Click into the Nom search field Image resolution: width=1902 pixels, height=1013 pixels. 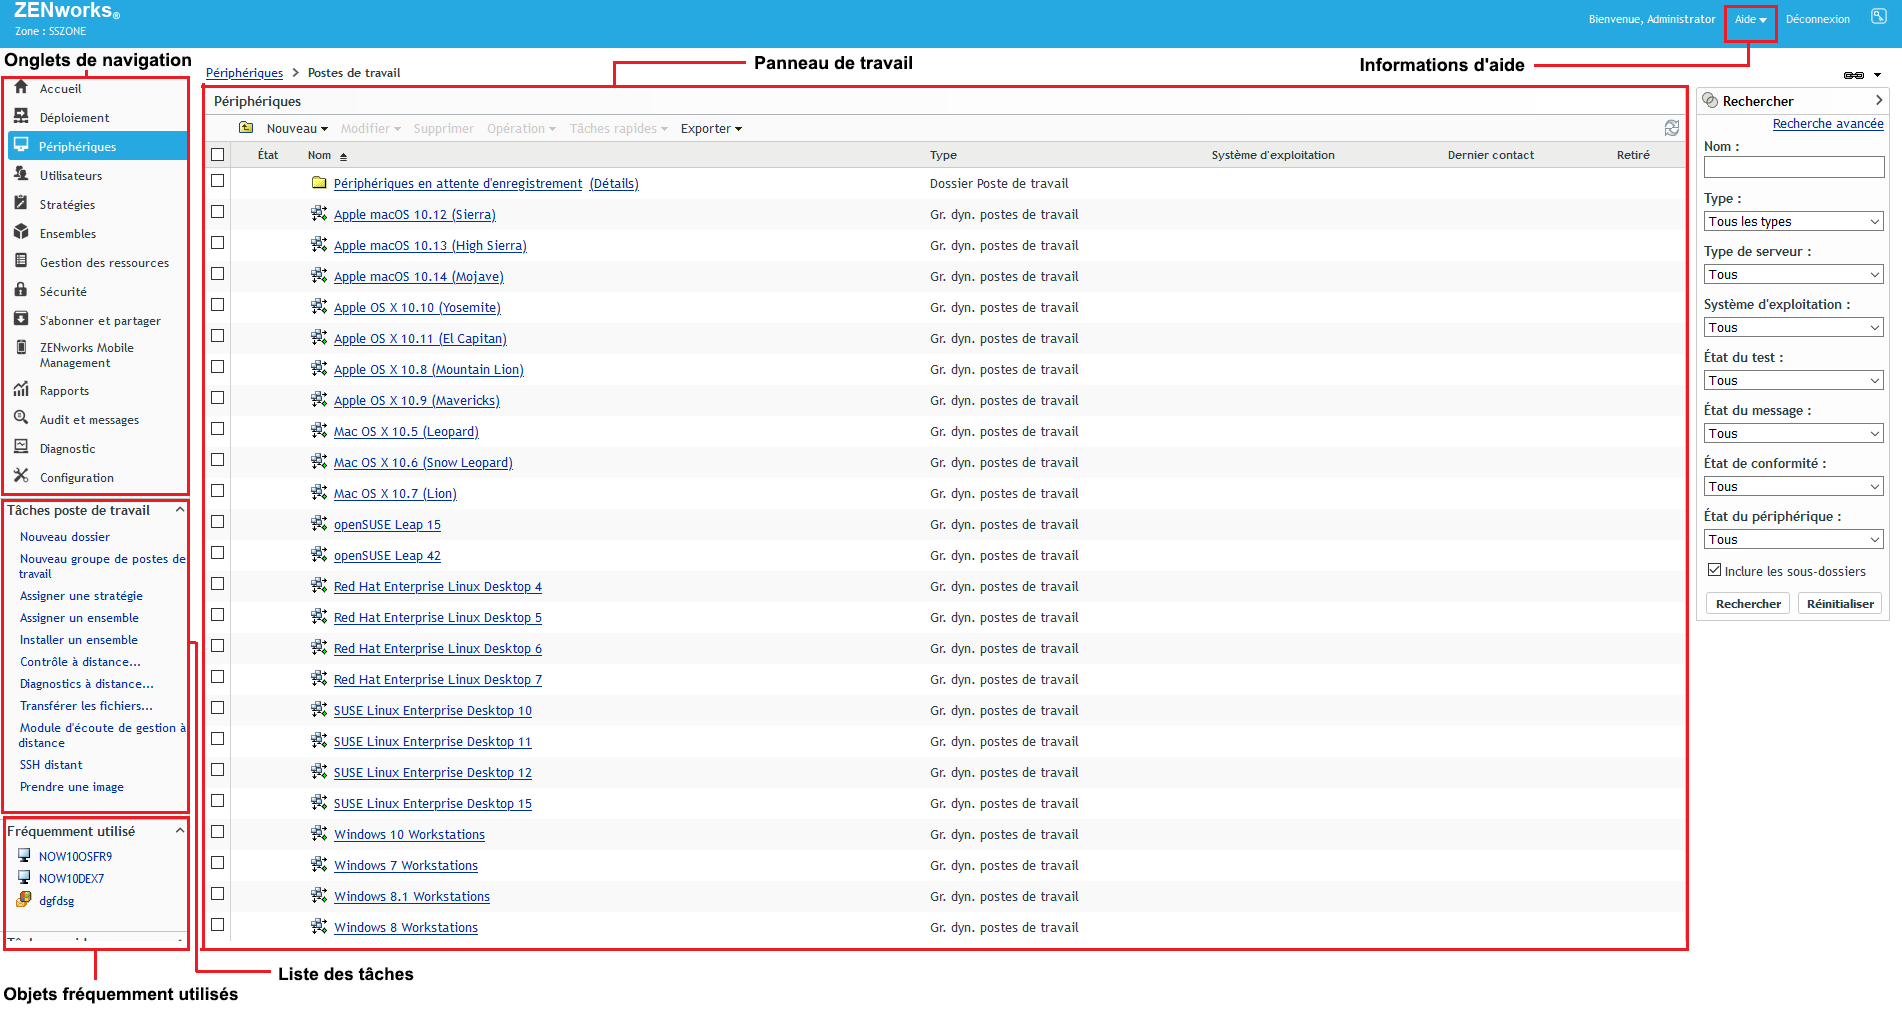(x=1794, y=167)
